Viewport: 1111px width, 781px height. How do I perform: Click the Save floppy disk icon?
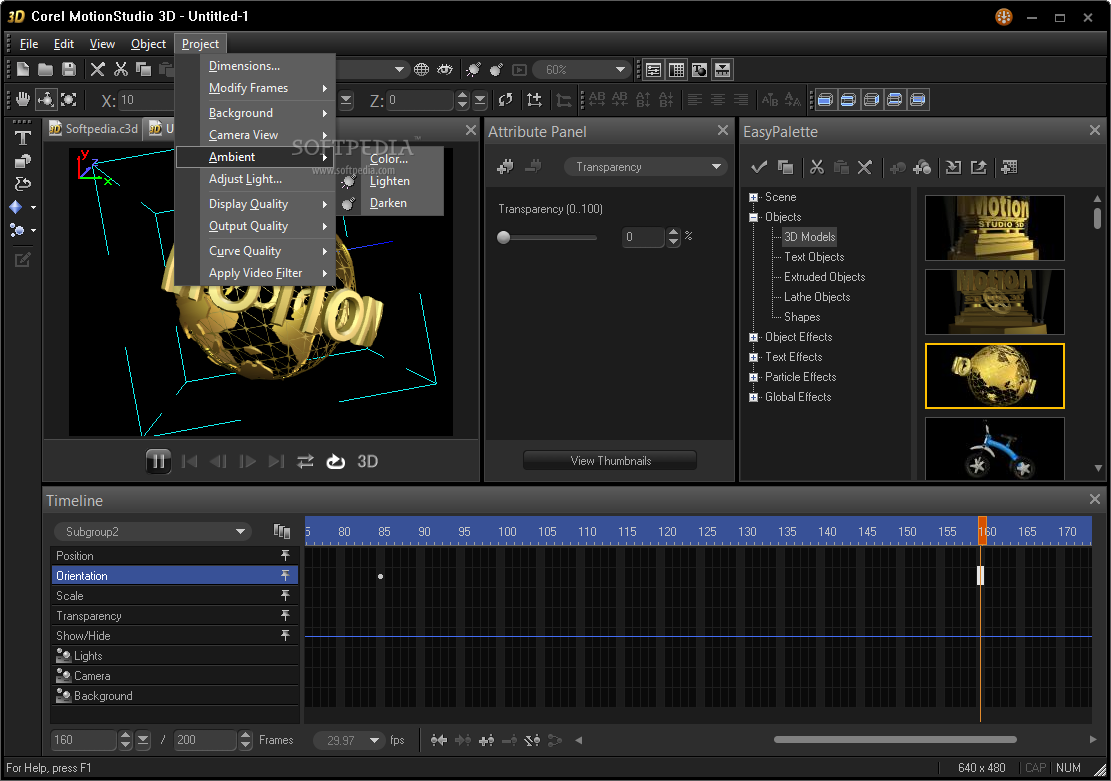[x=69, y=69]
